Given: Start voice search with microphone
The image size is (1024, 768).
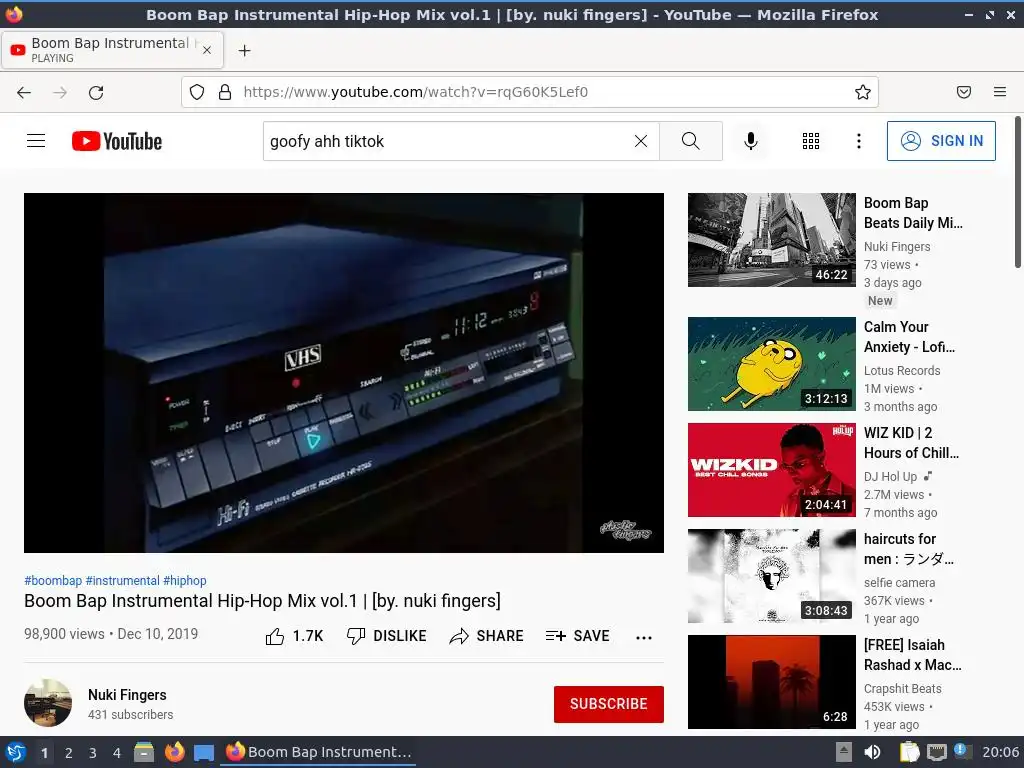Looking at the screenshot, I should click(751, 141).
